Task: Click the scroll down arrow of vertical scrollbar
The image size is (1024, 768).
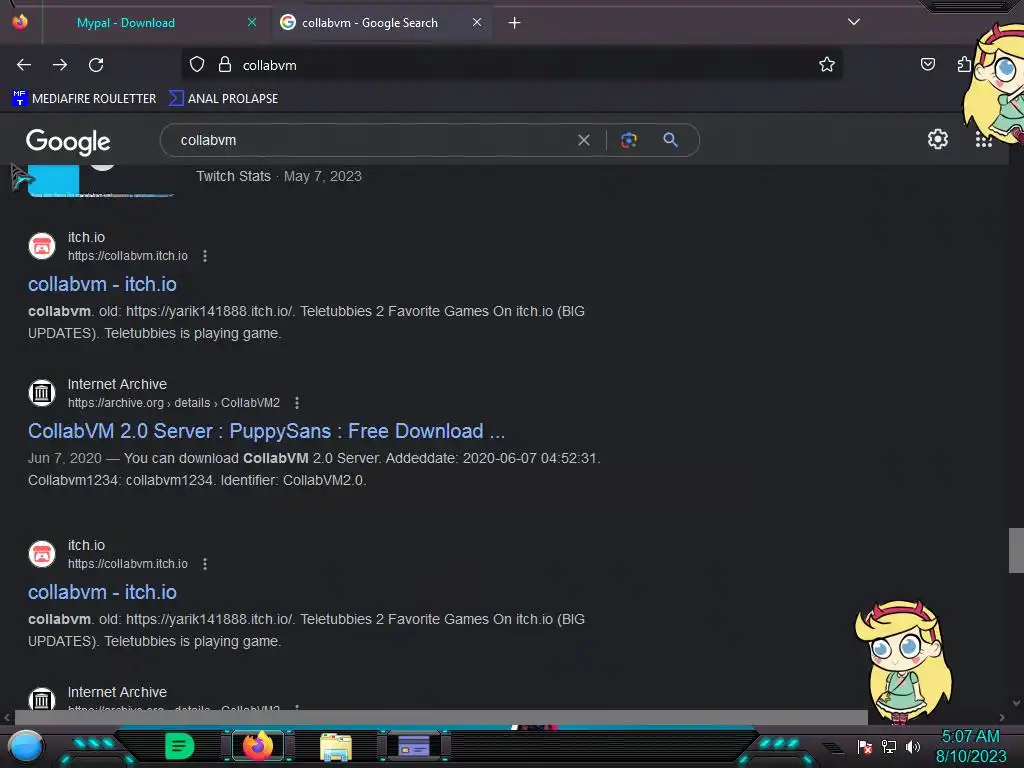Action: pos(1016,703)
